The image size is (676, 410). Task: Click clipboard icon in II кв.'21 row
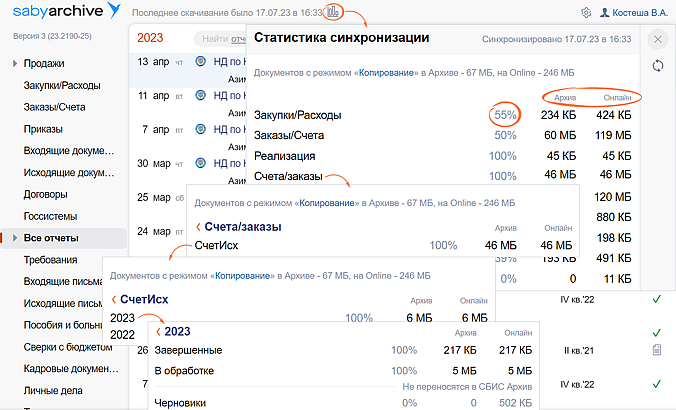point(656,350)
